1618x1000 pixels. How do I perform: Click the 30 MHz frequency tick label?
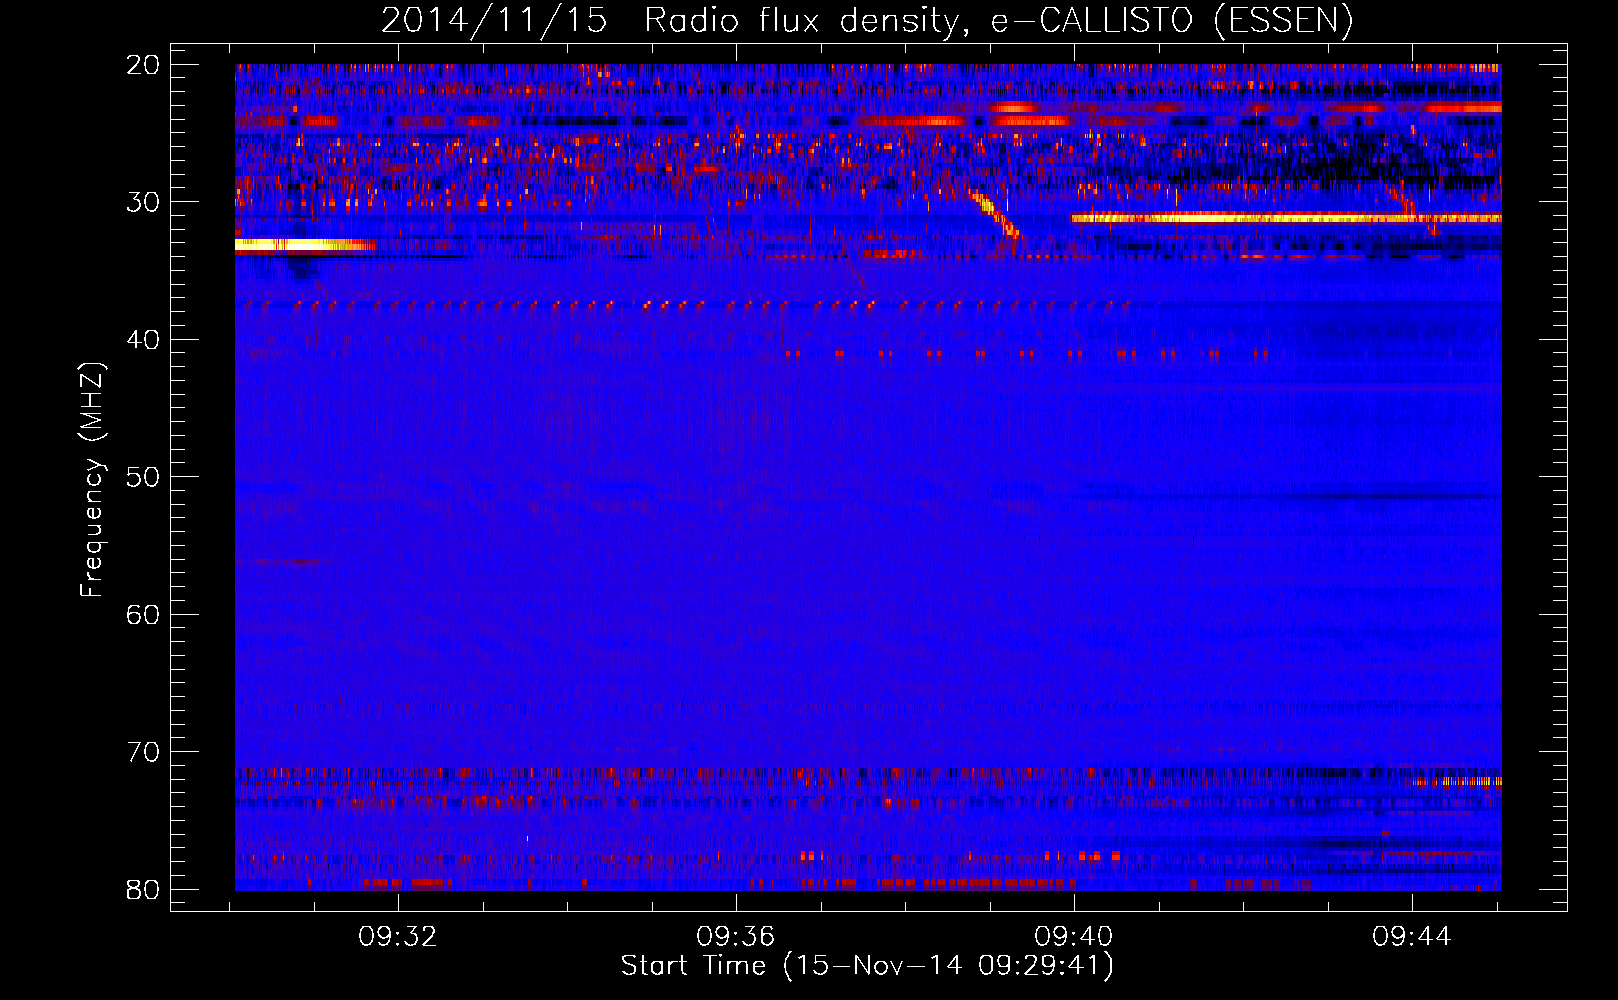[143, 202]
